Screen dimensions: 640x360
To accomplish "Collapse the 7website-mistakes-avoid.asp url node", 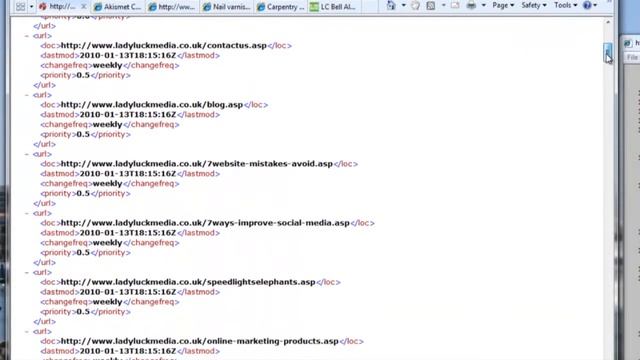I will (x=27, y=154).
